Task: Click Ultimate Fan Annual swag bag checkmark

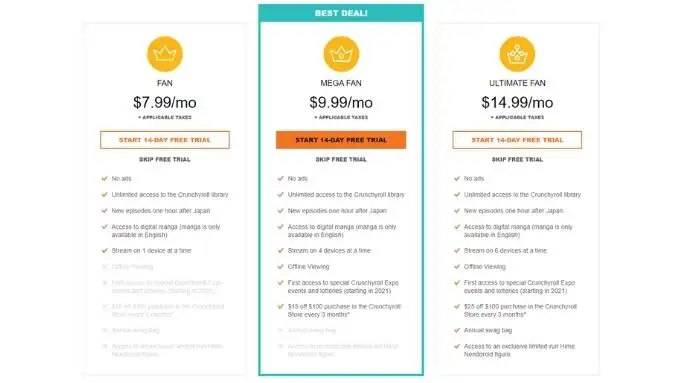Action: point(457,330)
